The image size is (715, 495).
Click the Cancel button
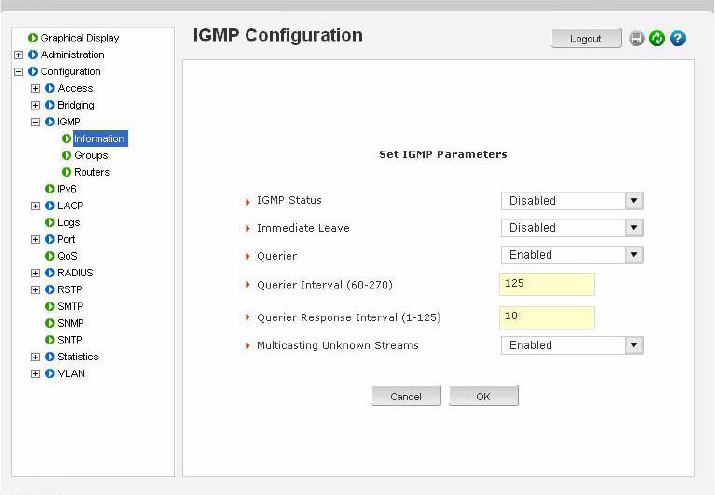click(406, 396)
